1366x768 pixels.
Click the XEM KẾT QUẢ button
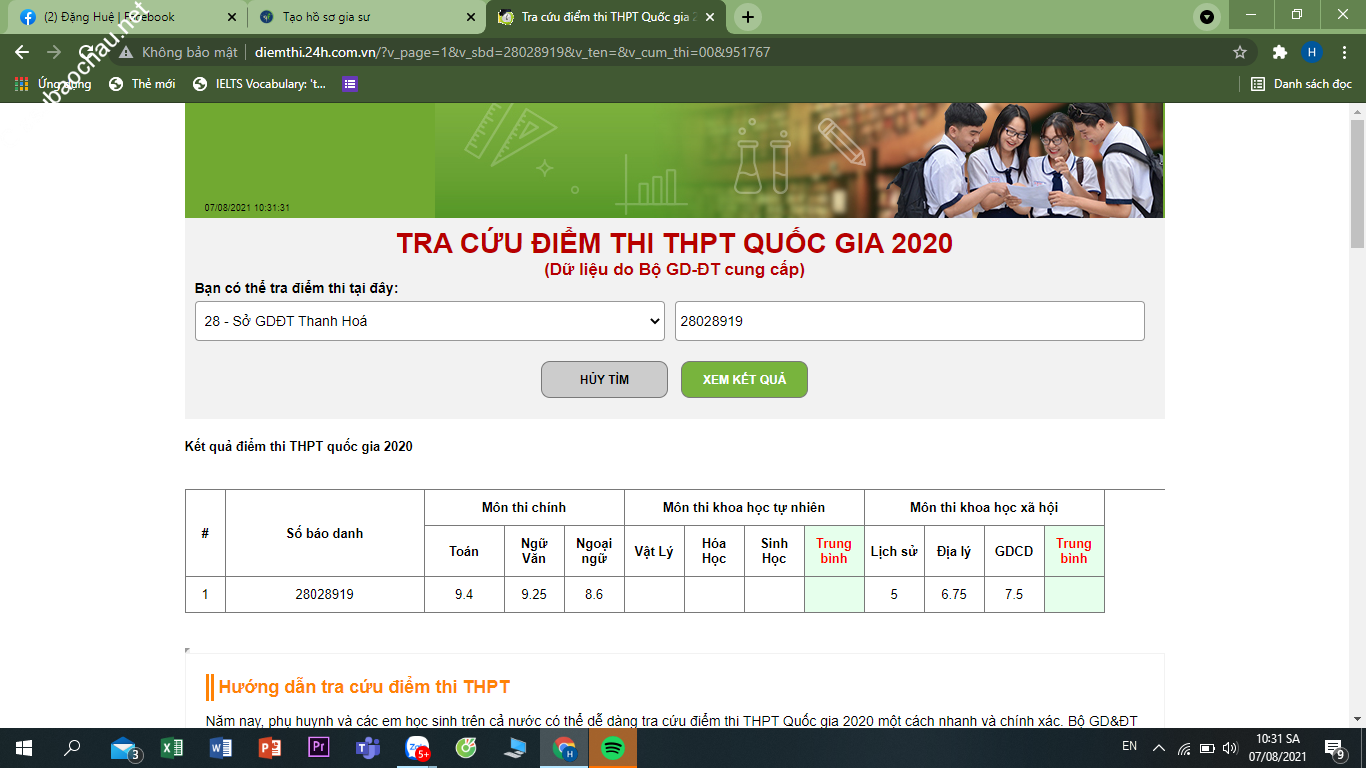pyautogui.click(x=744, y=380)
